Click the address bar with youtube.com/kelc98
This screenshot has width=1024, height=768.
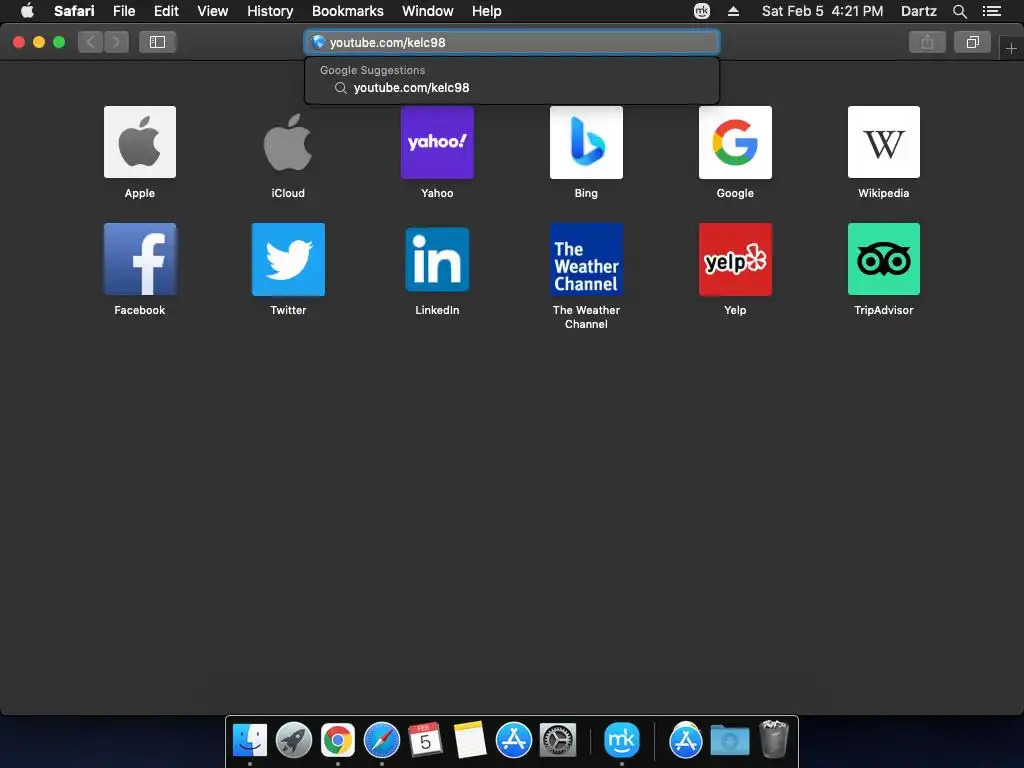(511, 42)
